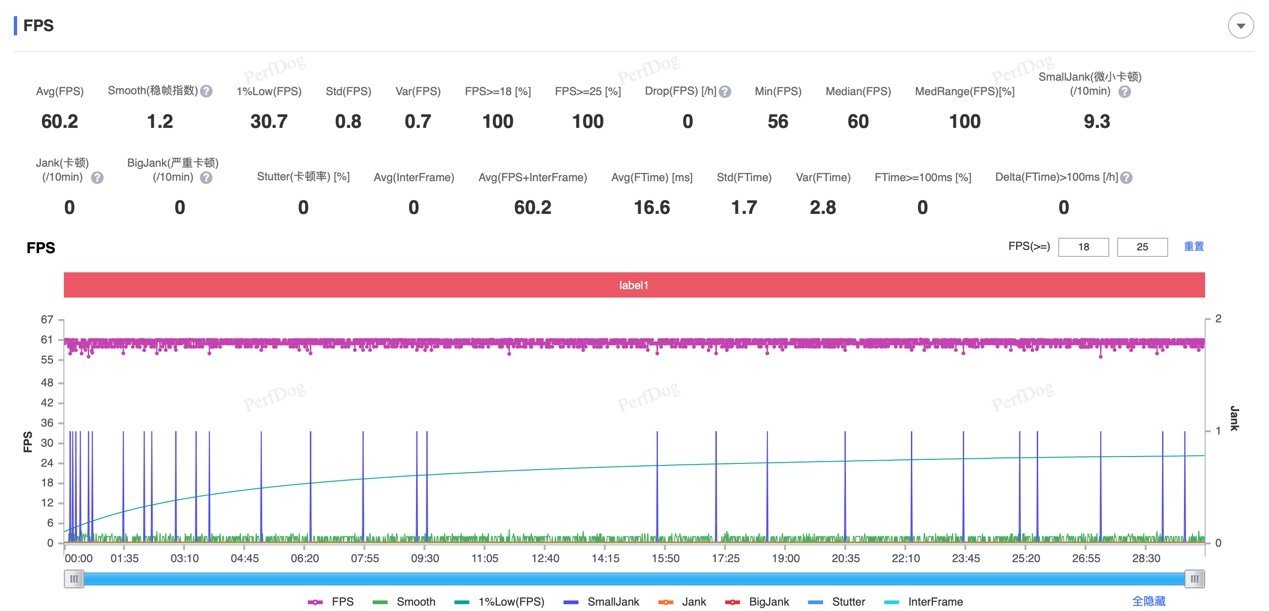Viewport: 1269px width, 611px height.
Task: Click the blue time range slider track
Action: pos(634,579)
